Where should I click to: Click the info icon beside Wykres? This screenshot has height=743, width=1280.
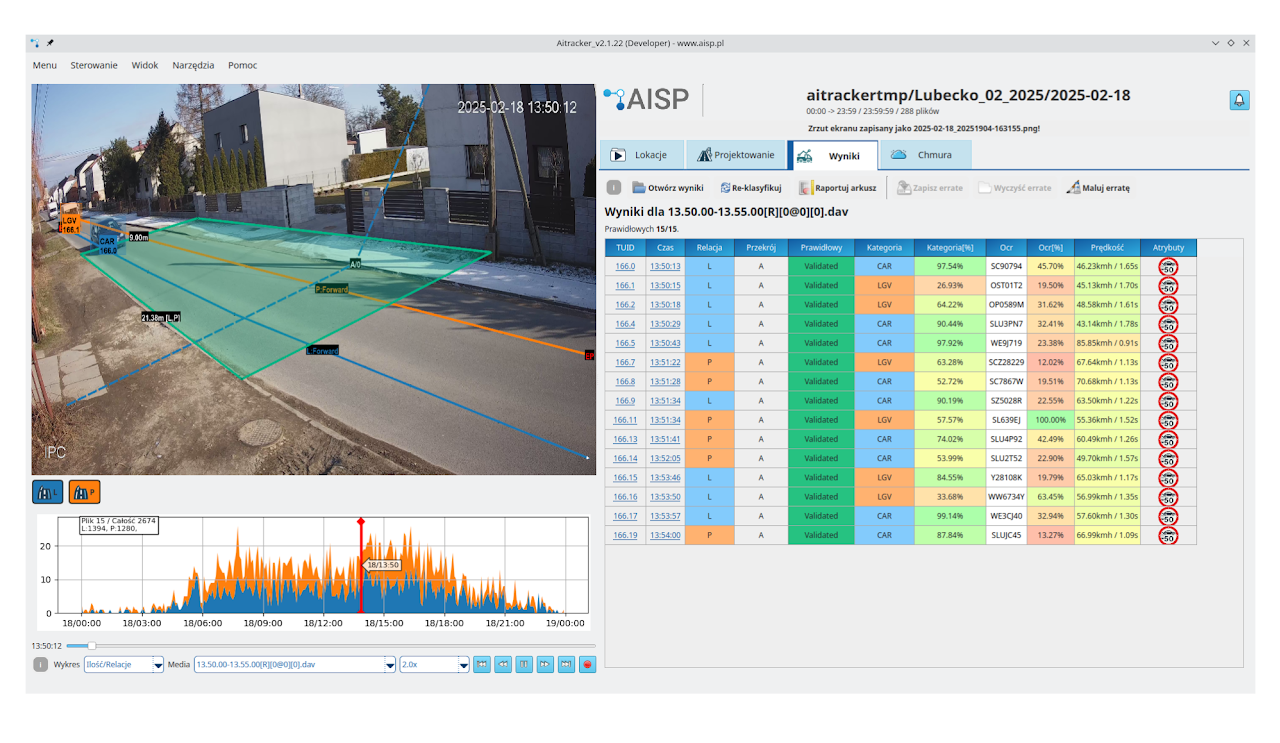coord(40,664)
